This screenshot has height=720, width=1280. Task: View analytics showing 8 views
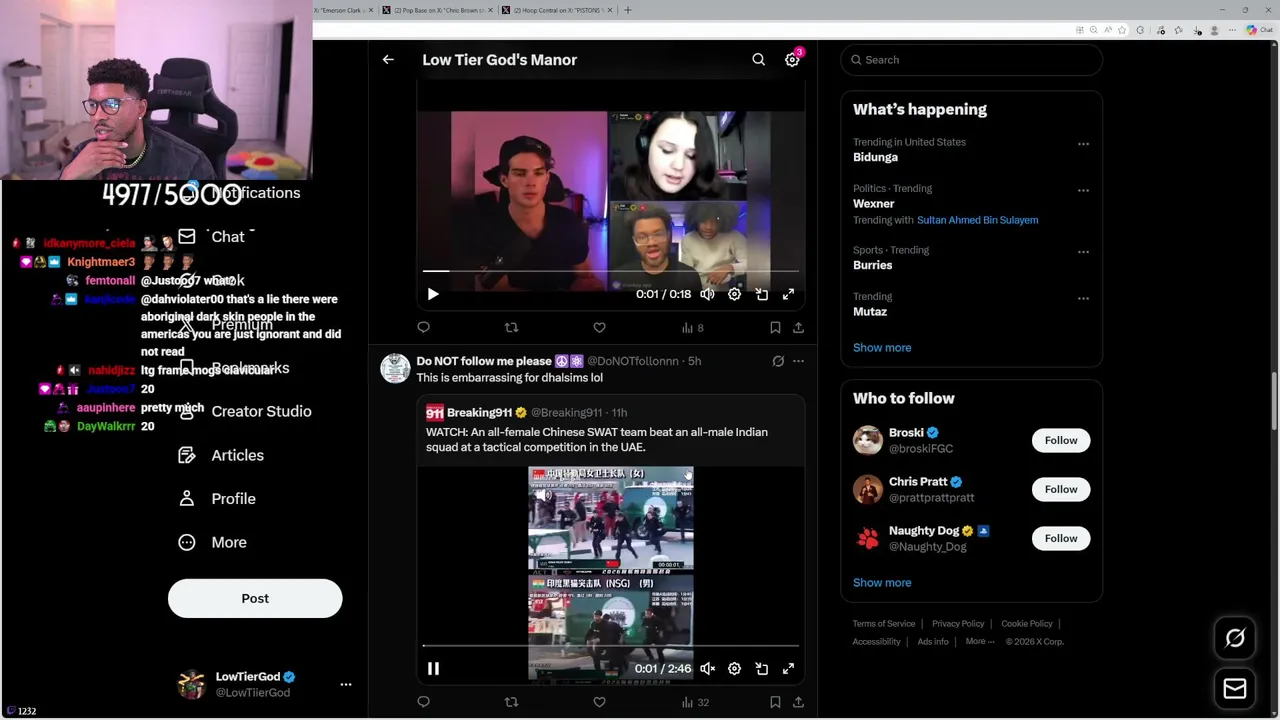[692, 327]
